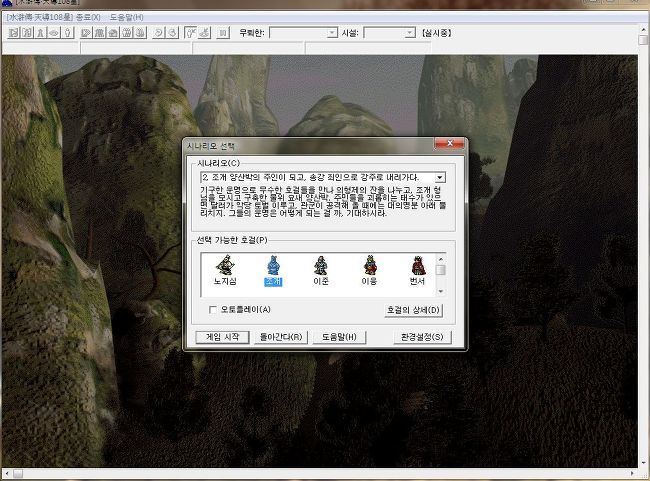
Task: Click main window horizontal scrollbar left arrow
Action: click(x=7, y=473)
